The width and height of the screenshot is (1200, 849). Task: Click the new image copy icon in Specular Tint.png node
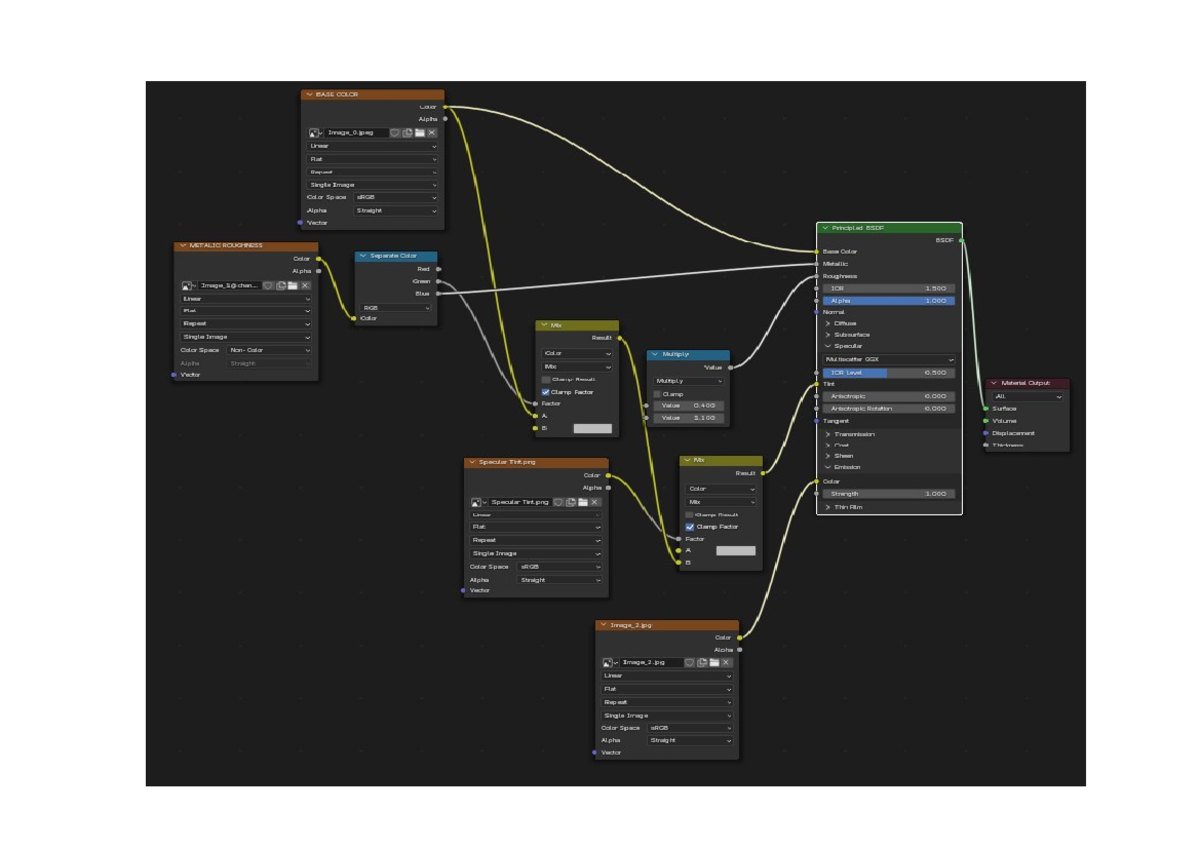pyautogui.click(x=570, y=502)
